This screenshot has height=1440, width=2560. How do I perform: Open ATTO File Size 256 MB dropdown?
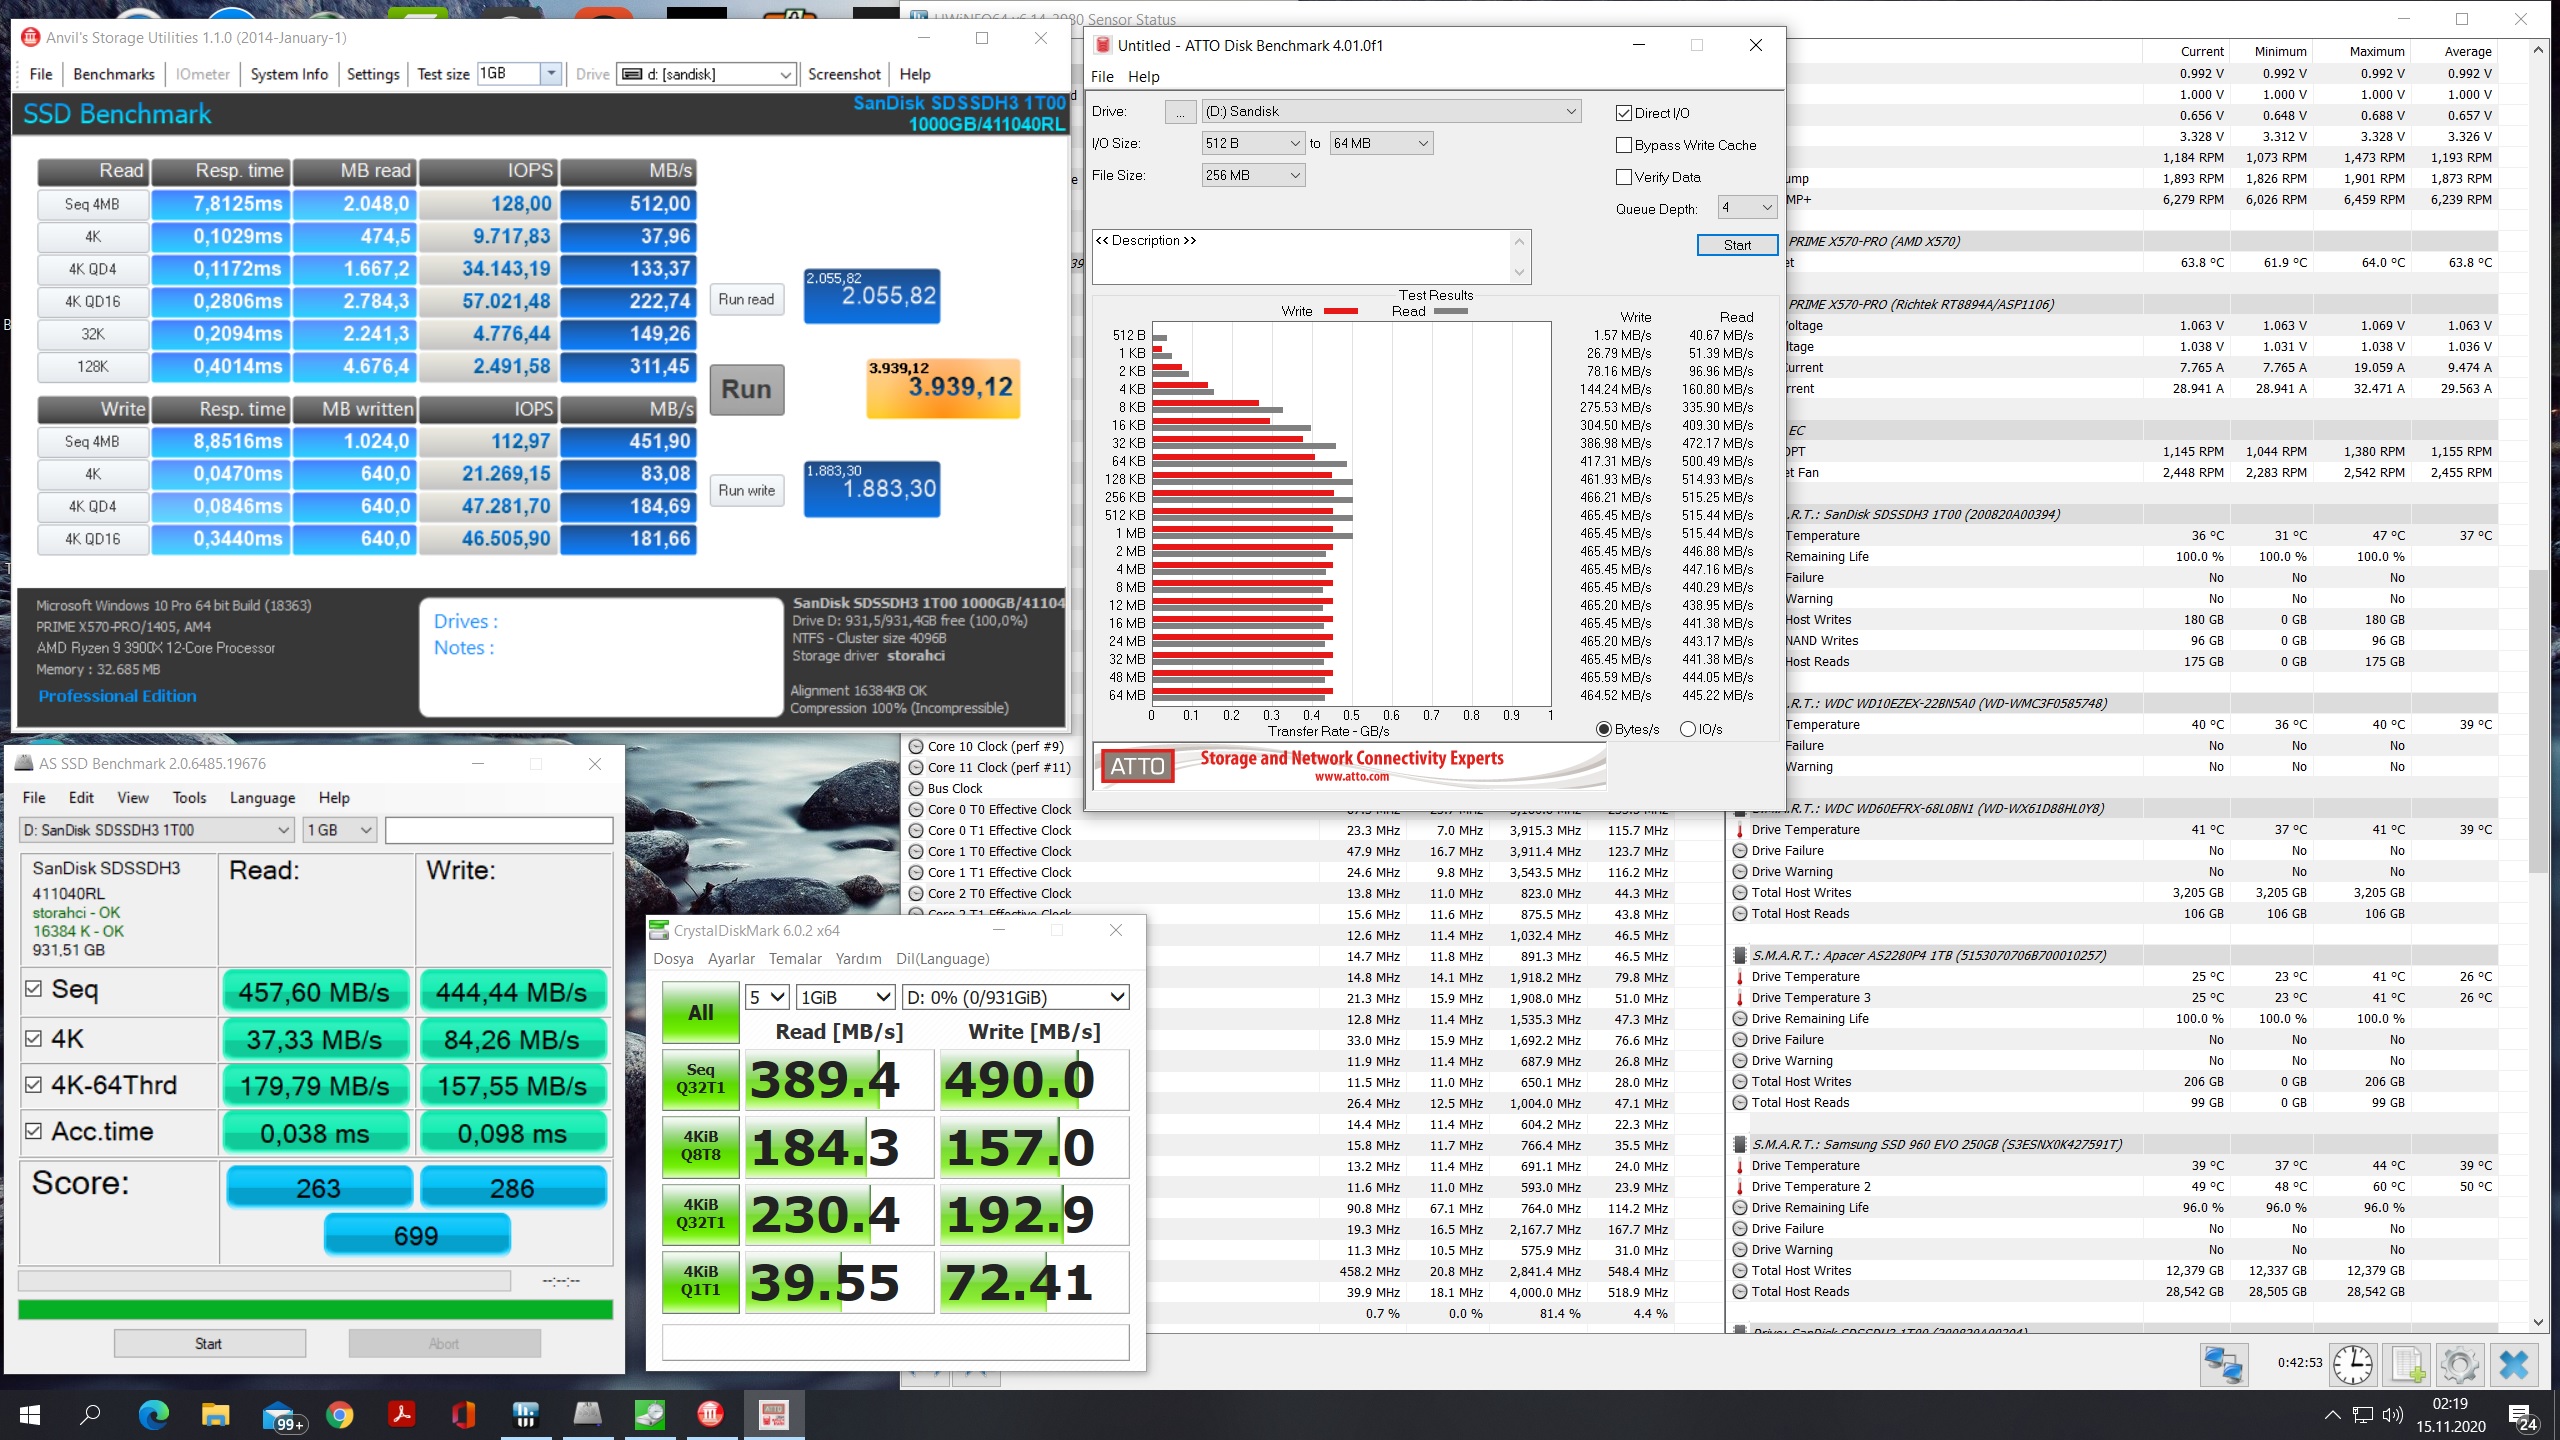[x=1253, y=176]
